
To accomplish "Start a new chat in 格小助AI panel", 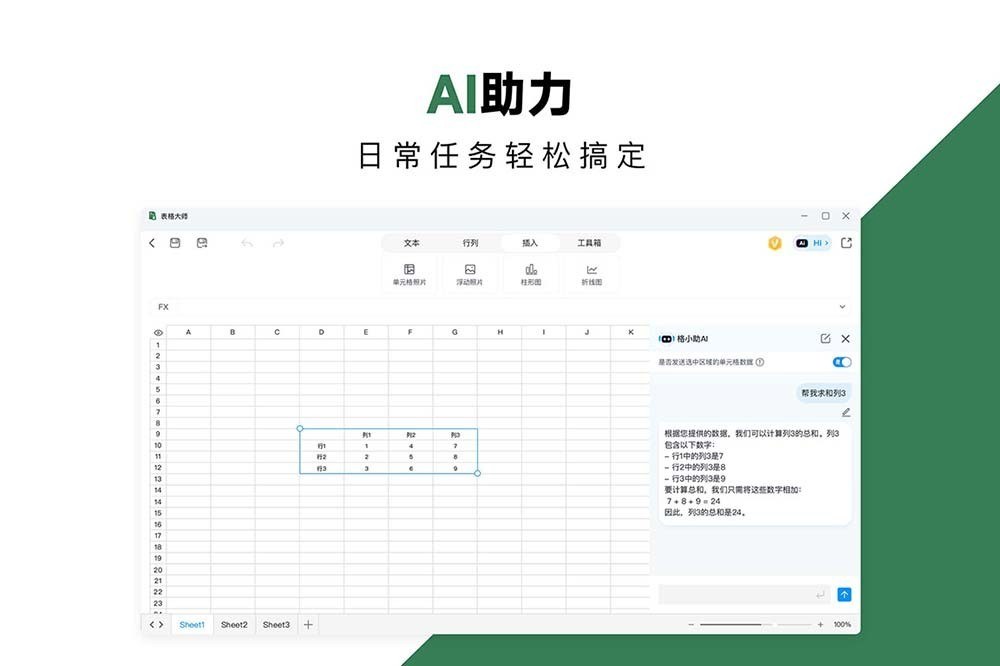I will (x=825, y=339).
